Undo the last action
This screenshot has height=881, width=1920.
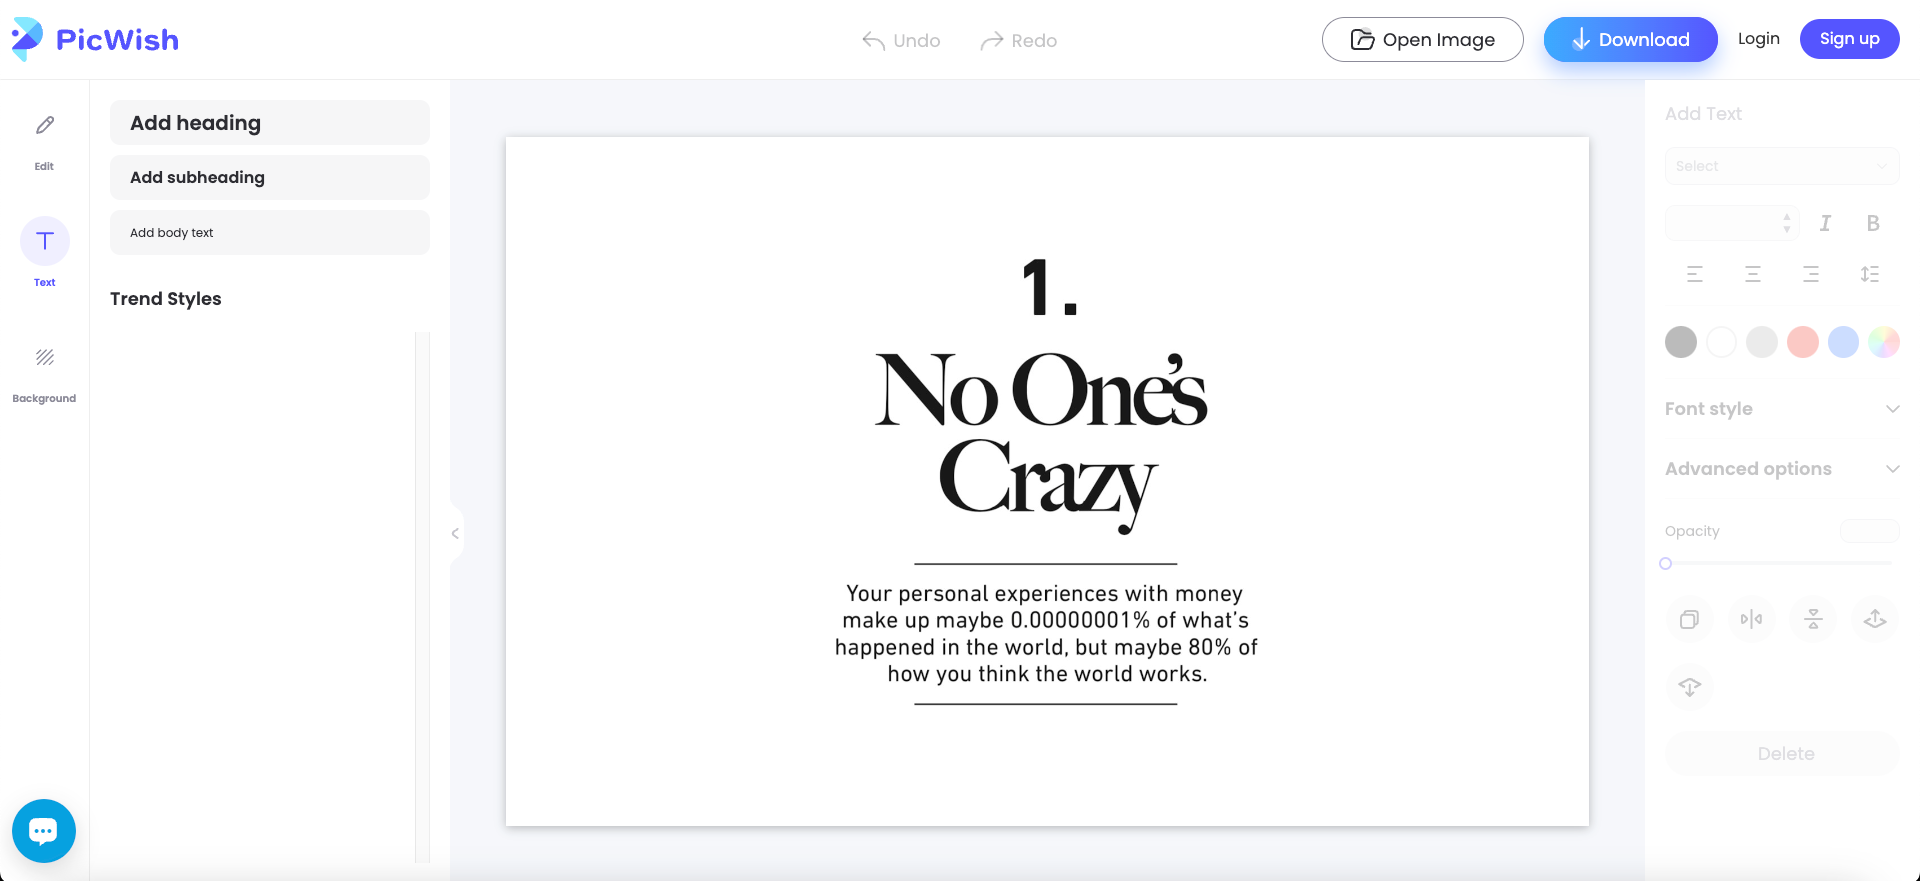901,40
